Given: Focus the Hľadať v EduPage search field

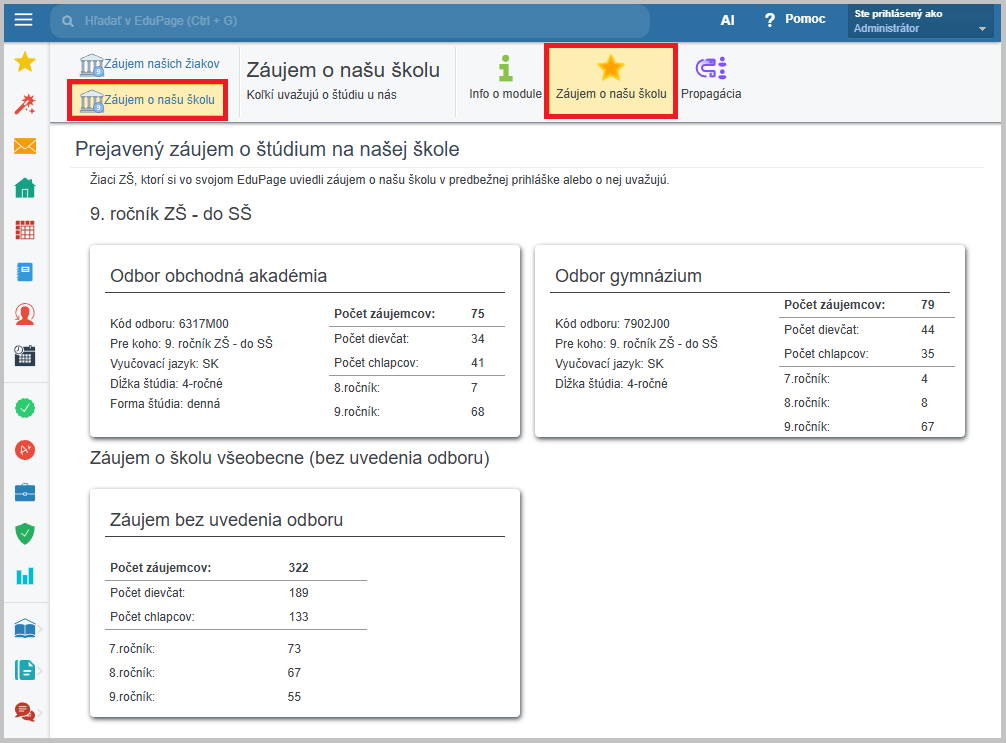Looking at the screenshot, I should pos(350,21).
